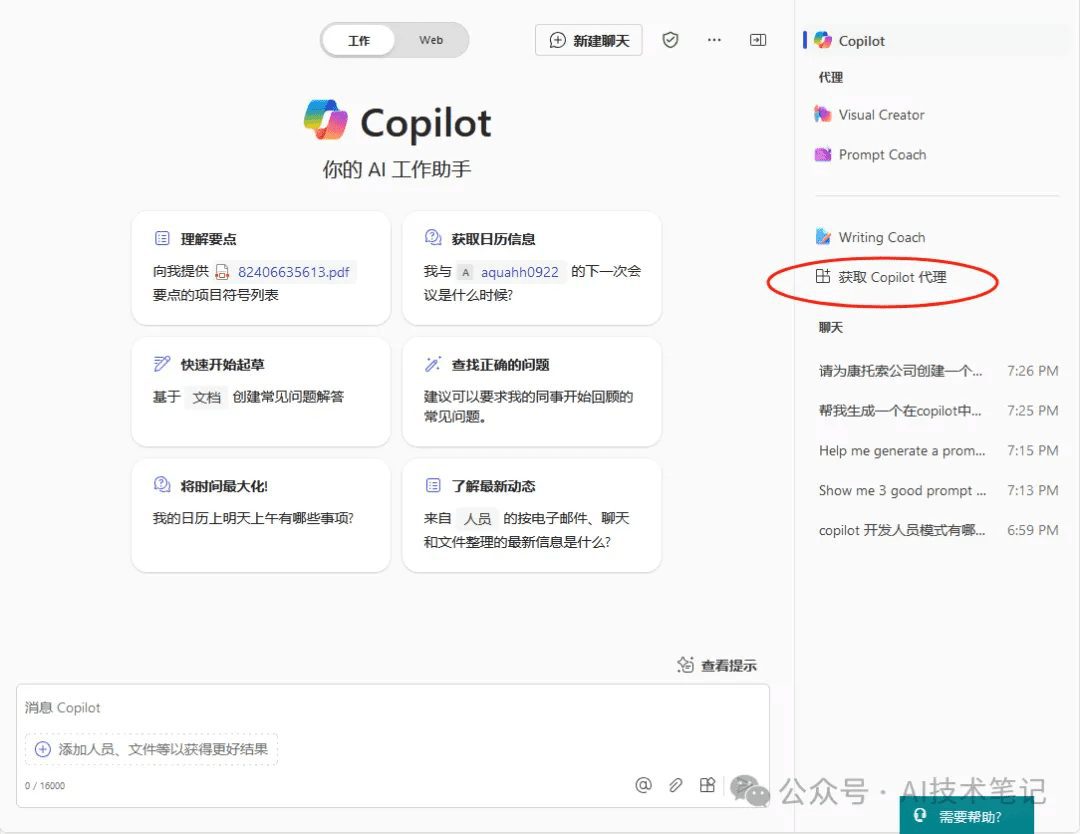The height and width of the screenshot is (834, 1080).
Task: Click the 查看提示 sparkle icon
Action: coord(685,665)
